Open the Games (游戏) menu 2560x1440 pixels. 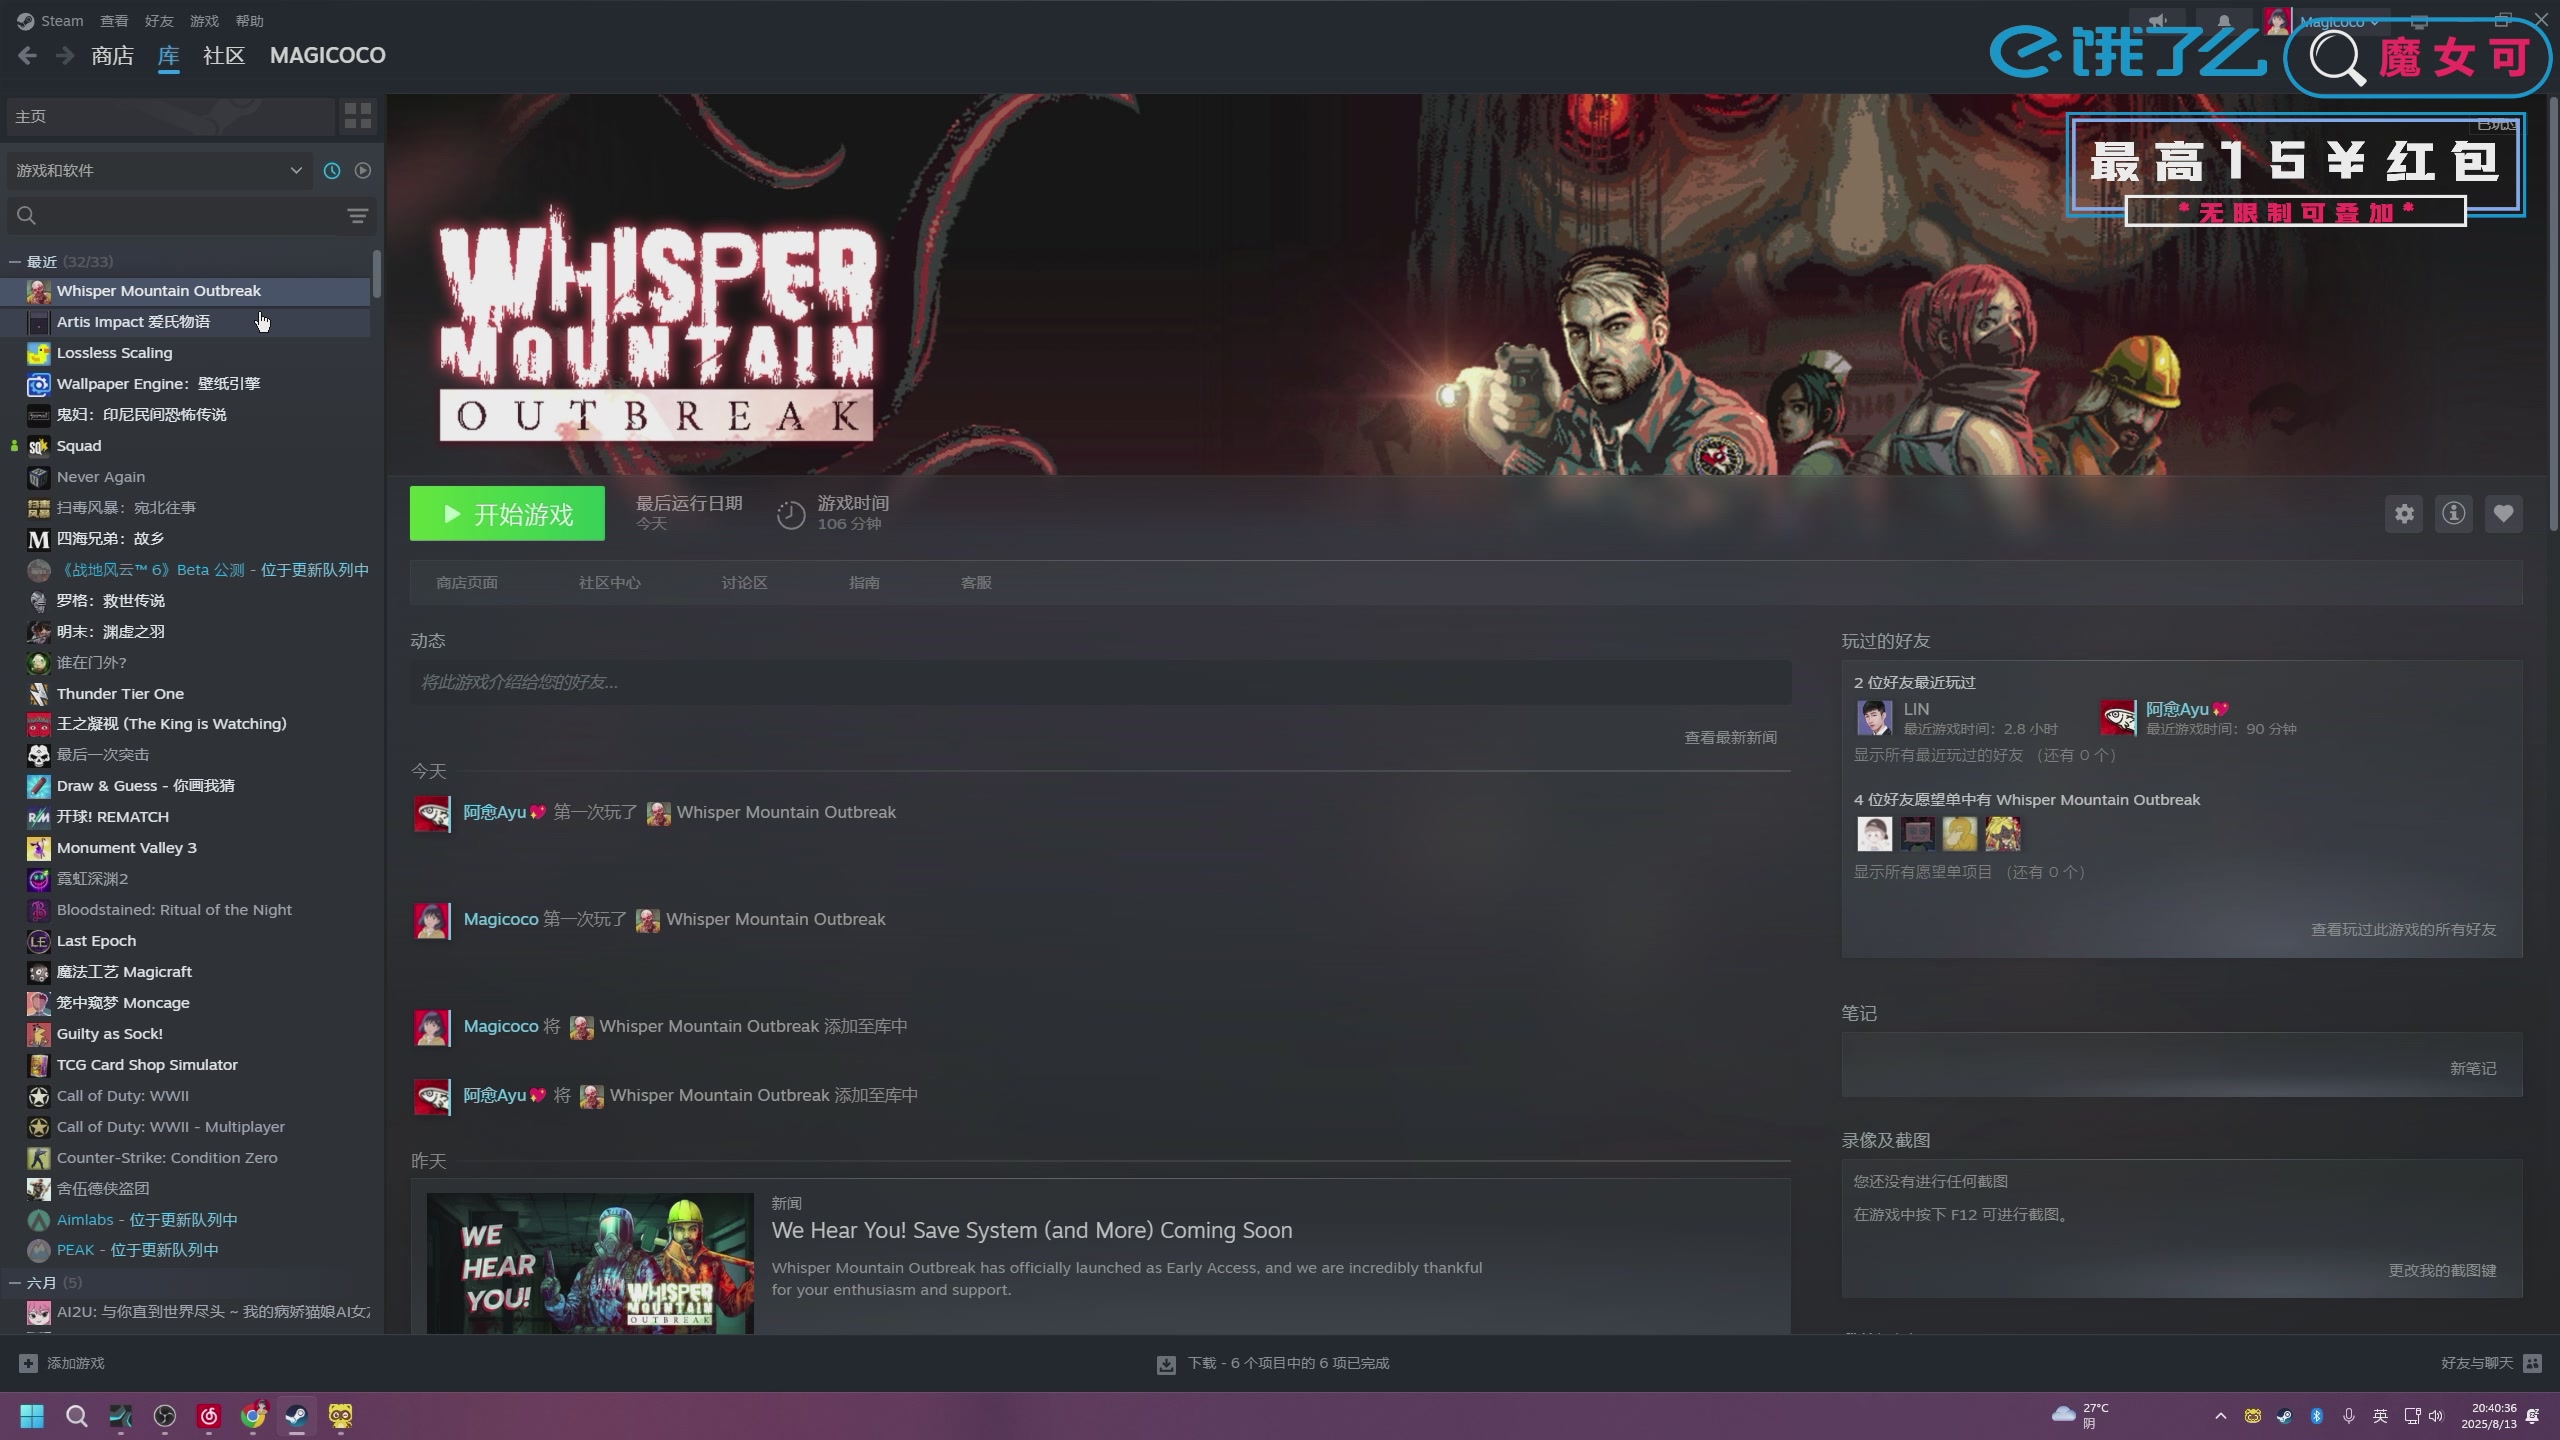point(204,21)
